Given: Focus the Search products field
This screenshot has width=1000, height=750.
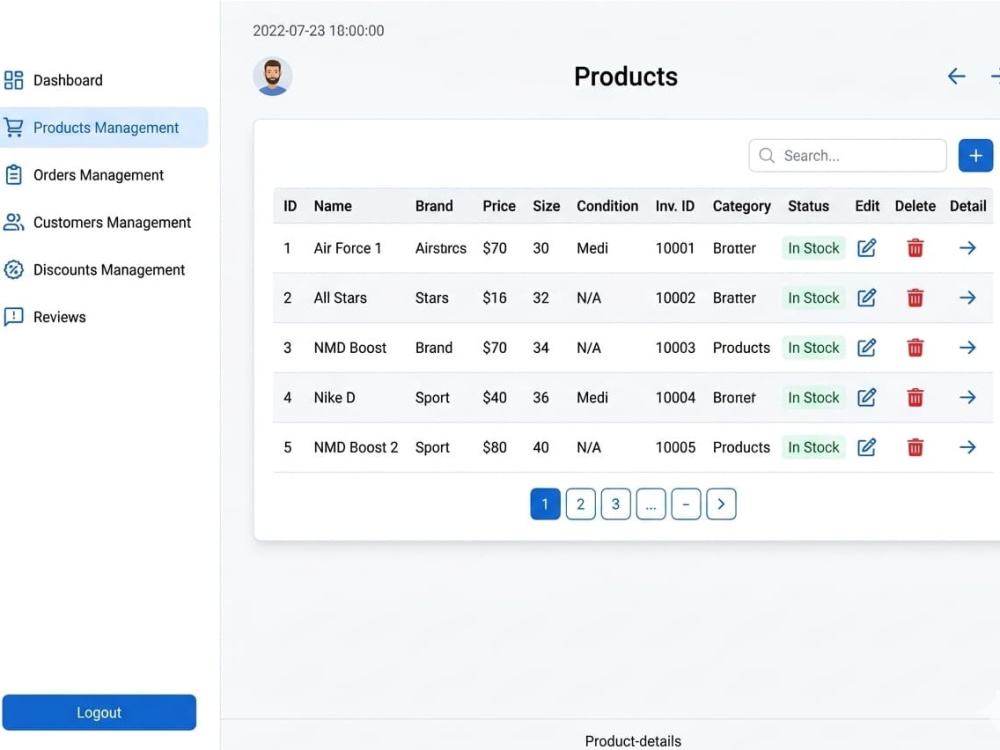Looking at the screenshot, I should (x=847, y=156).
